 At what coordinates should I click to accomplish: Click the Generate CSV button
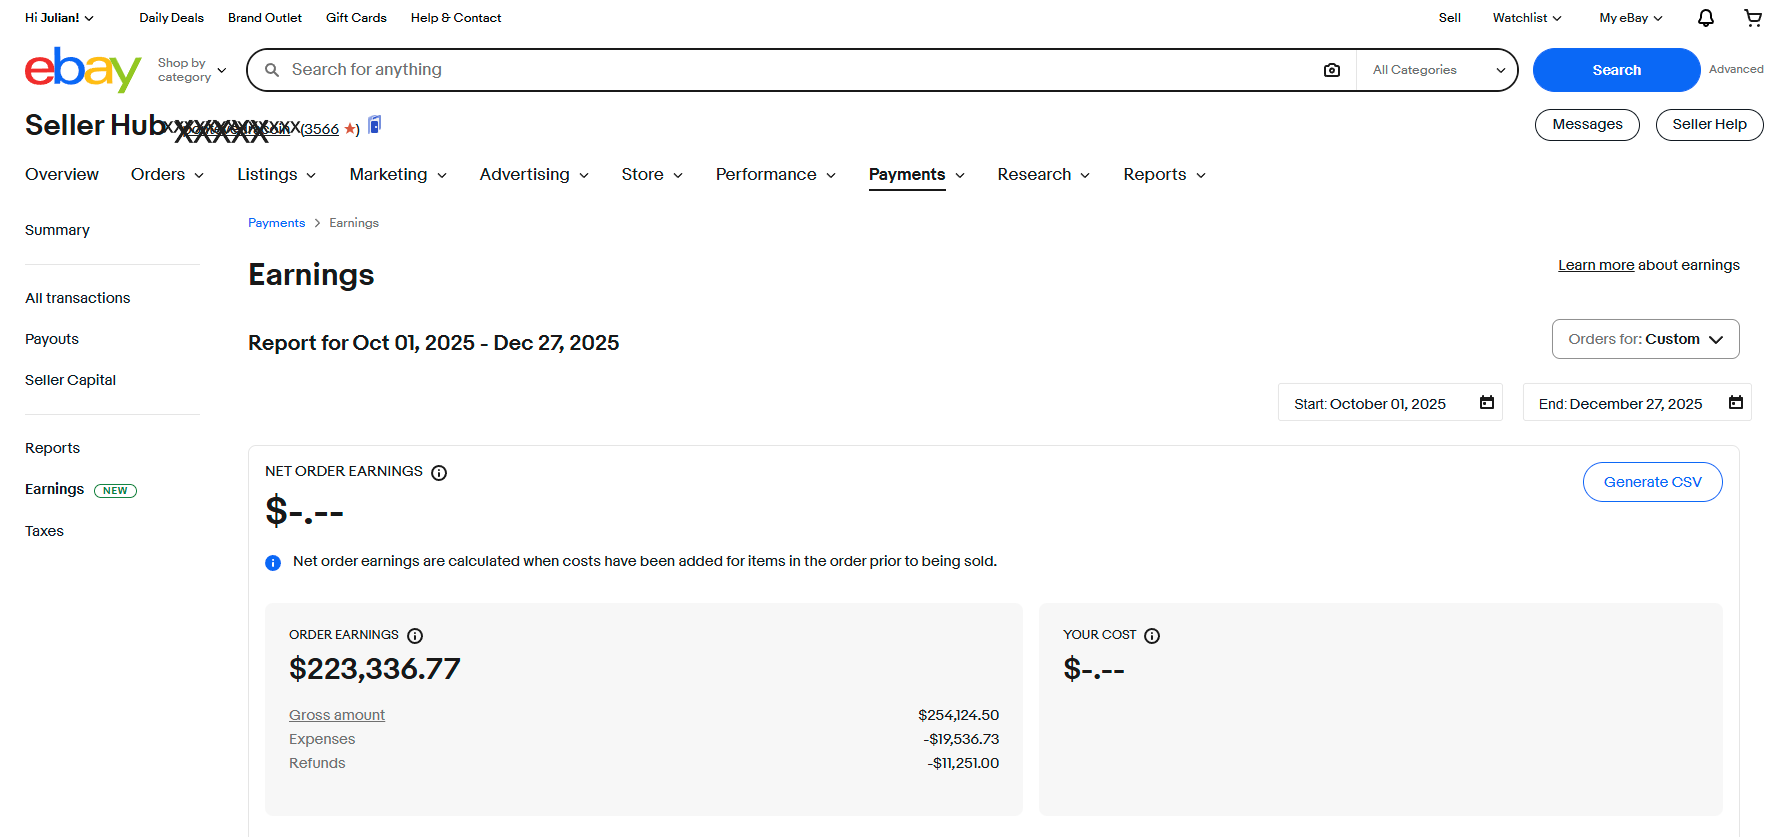[1652, 482]
